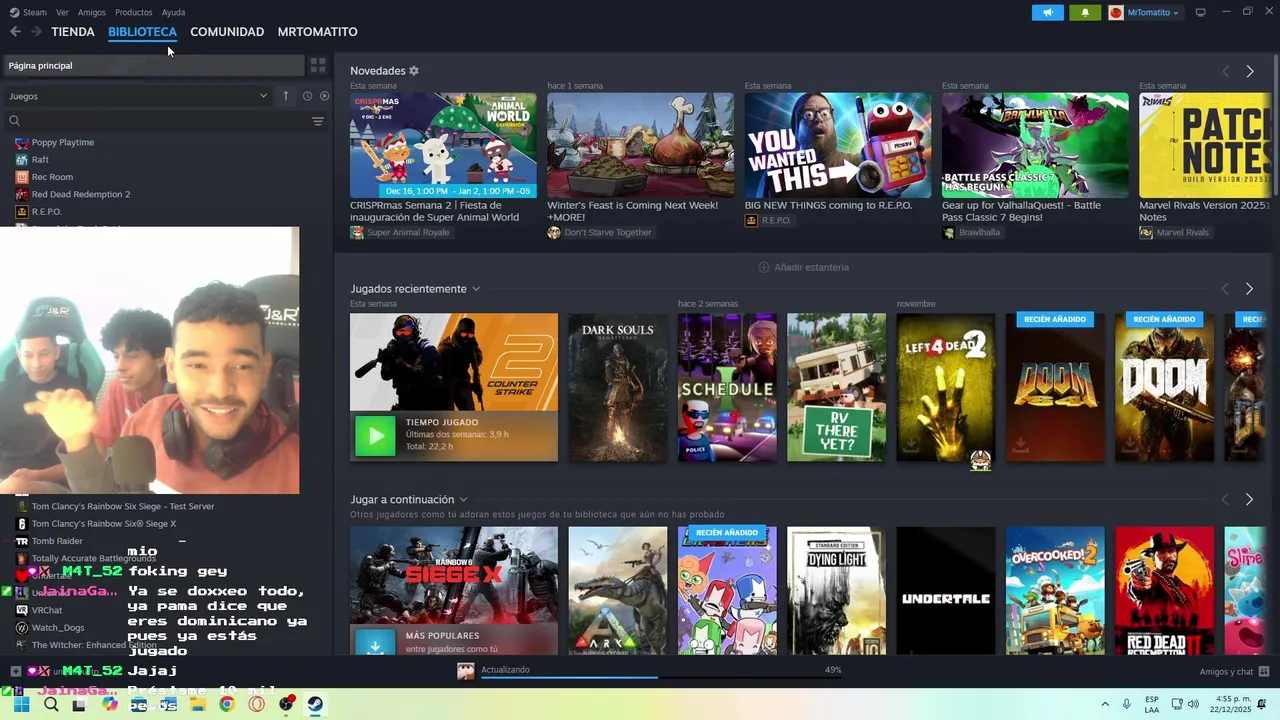This screenshot has height=720, width=1280.
Task: Open Windows Start button on the taskbar
Action: pyautogui.click(x=21, y=704)
